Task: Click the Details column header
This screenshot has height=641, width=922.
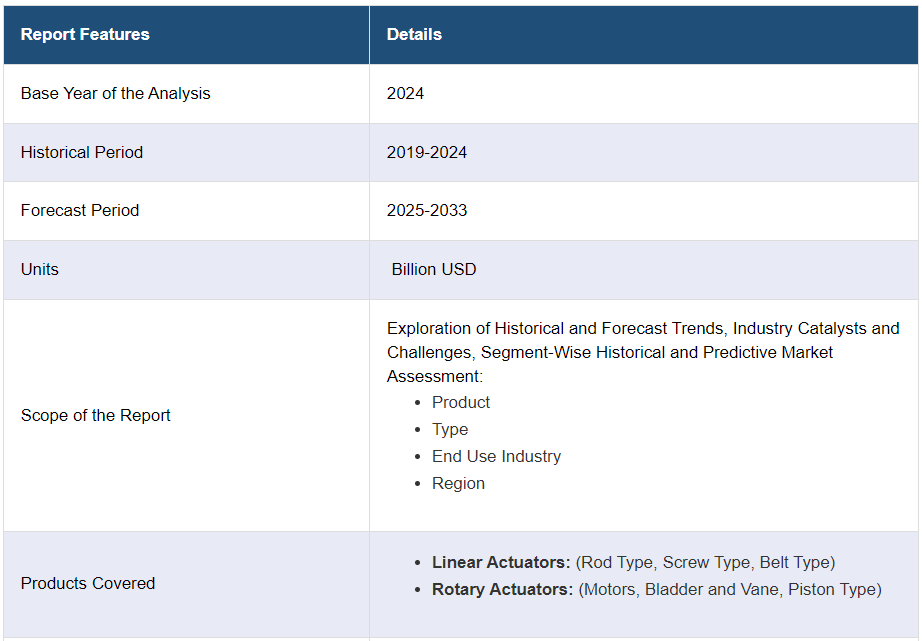Action: 414,34
